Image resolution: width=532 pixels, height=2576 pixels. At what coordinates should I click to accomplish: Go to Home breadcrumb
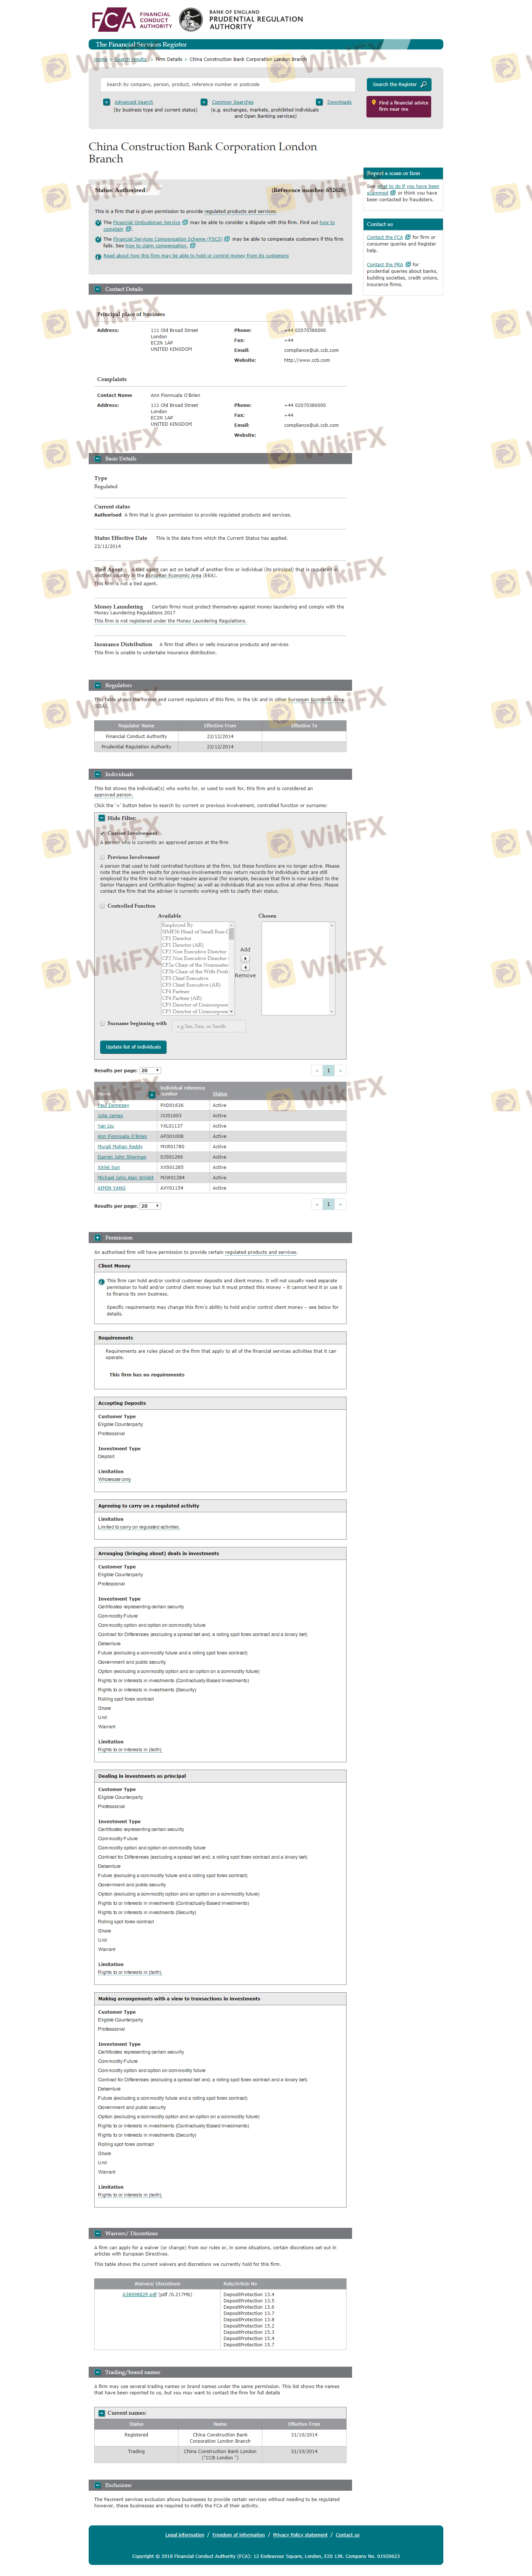coord(101,59)
